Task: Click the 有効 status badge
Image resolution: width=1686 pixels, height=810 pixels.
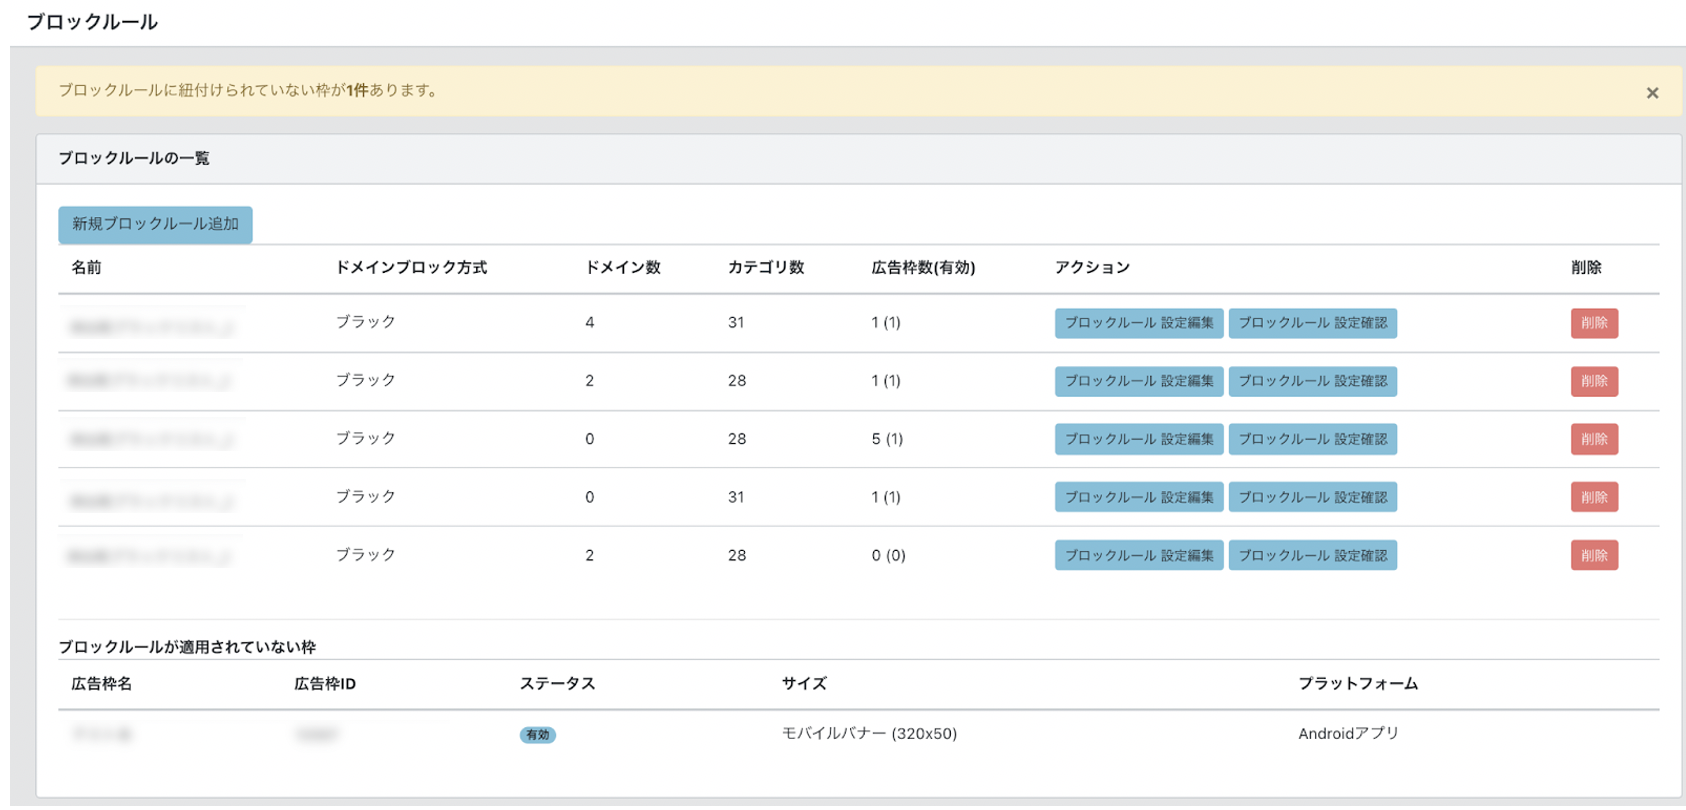Action: click(538, 735)
